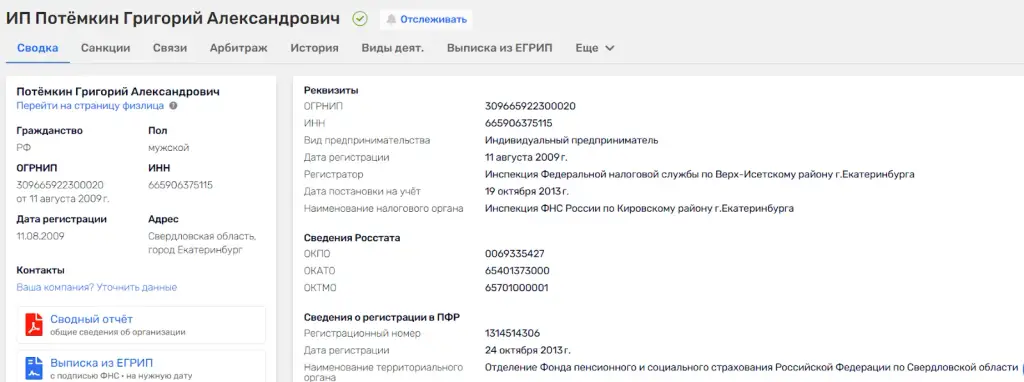Click the Наименование территориального органа label
1024x382 pixels.
383,372
